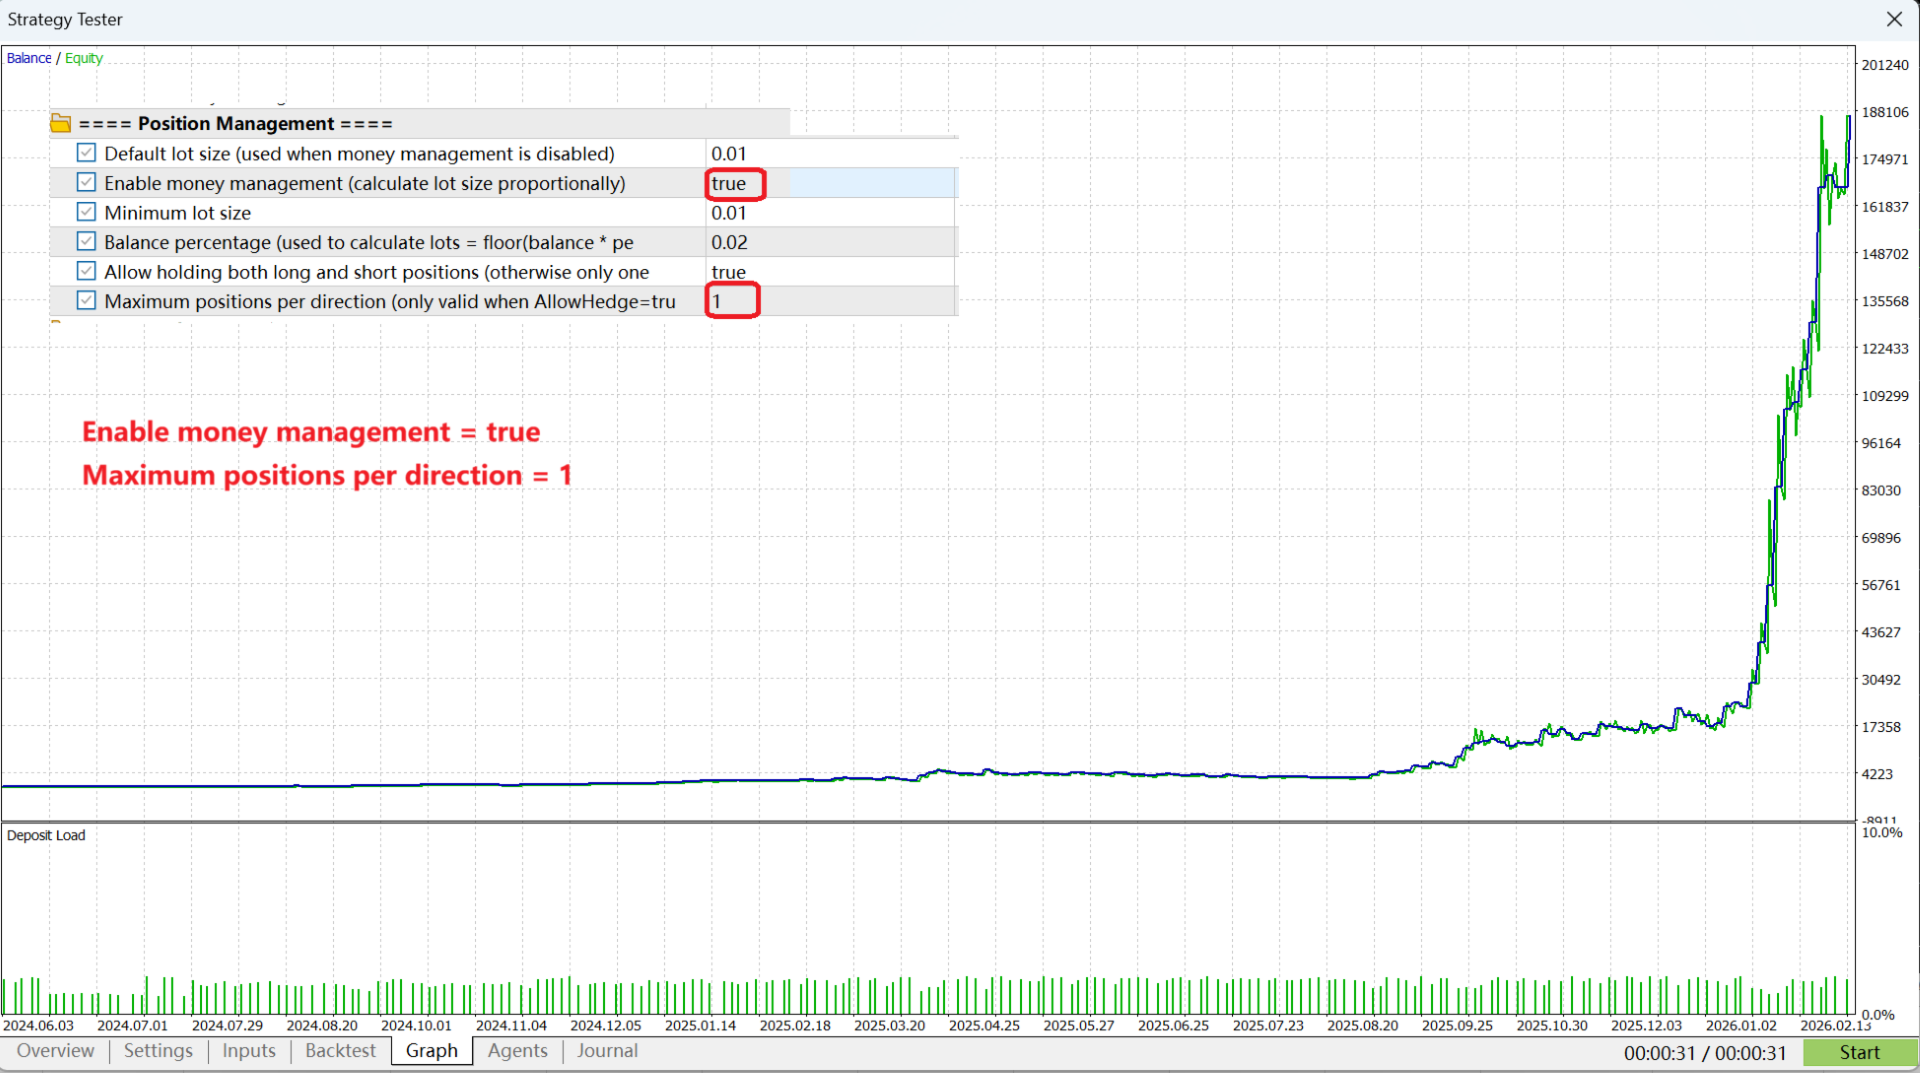The height and width of the screenshot is (1073, 1920).
Task: Click the Balance legend label
Action: point(29,58)
